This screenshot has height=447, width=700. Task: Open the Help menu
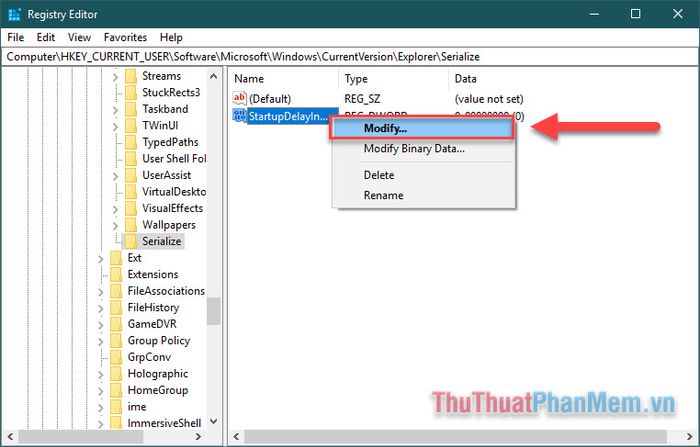(x=171, y=38)
